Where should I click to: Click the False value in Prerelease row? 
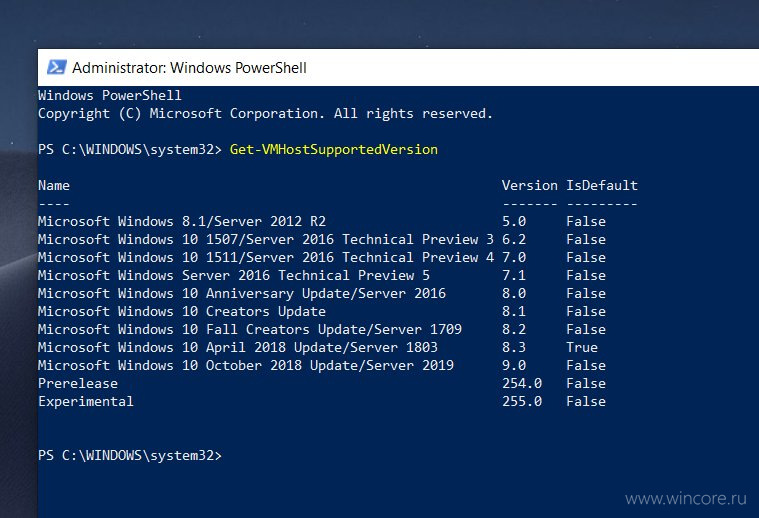tap(586, 383)
